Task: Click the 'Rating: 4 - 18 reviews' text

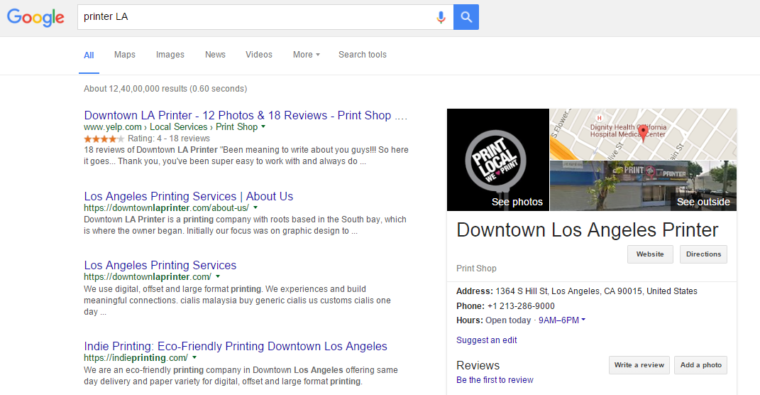Action: 169,139
